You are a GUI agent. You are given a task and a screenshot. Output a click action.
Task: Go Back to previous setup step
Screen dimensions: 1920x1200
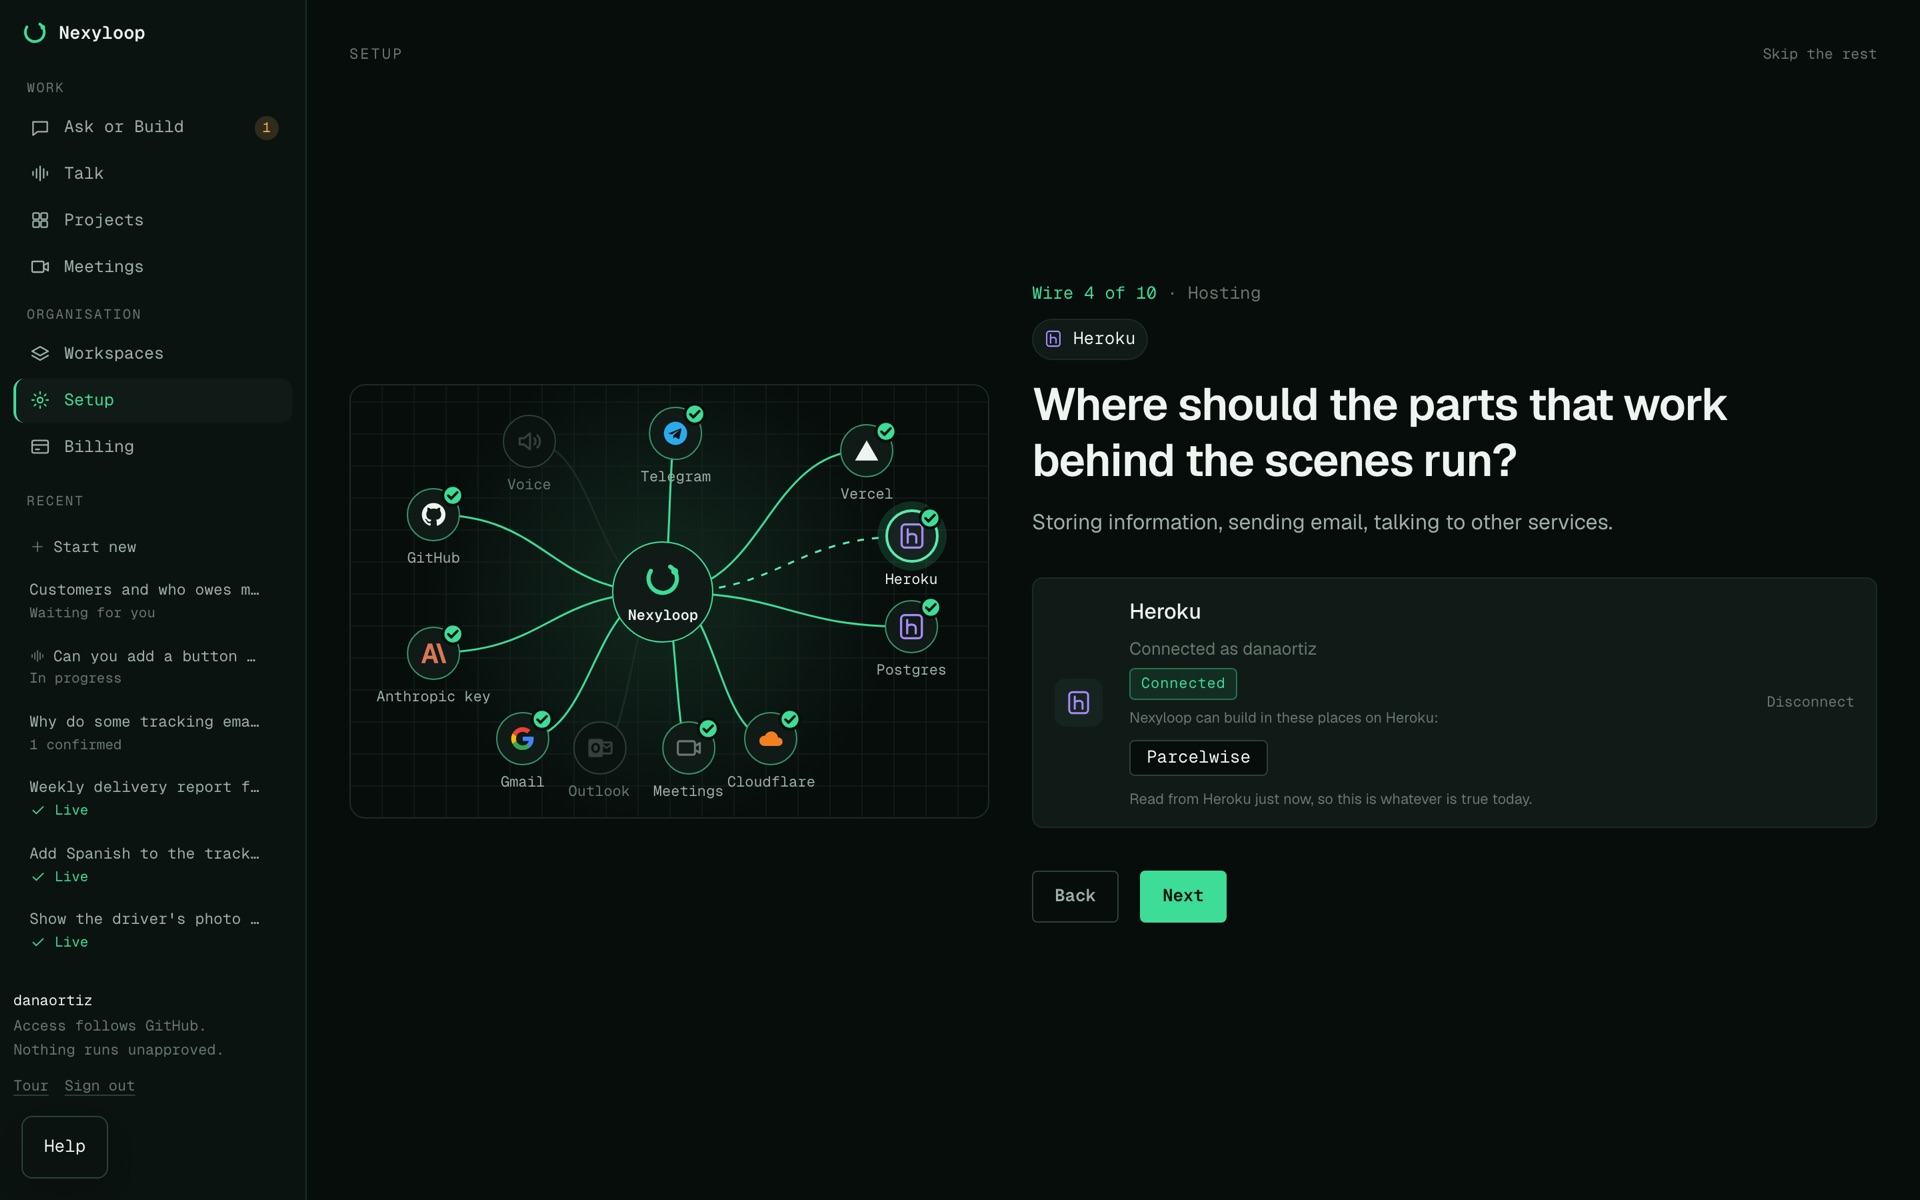click(x=1075, y=897)
